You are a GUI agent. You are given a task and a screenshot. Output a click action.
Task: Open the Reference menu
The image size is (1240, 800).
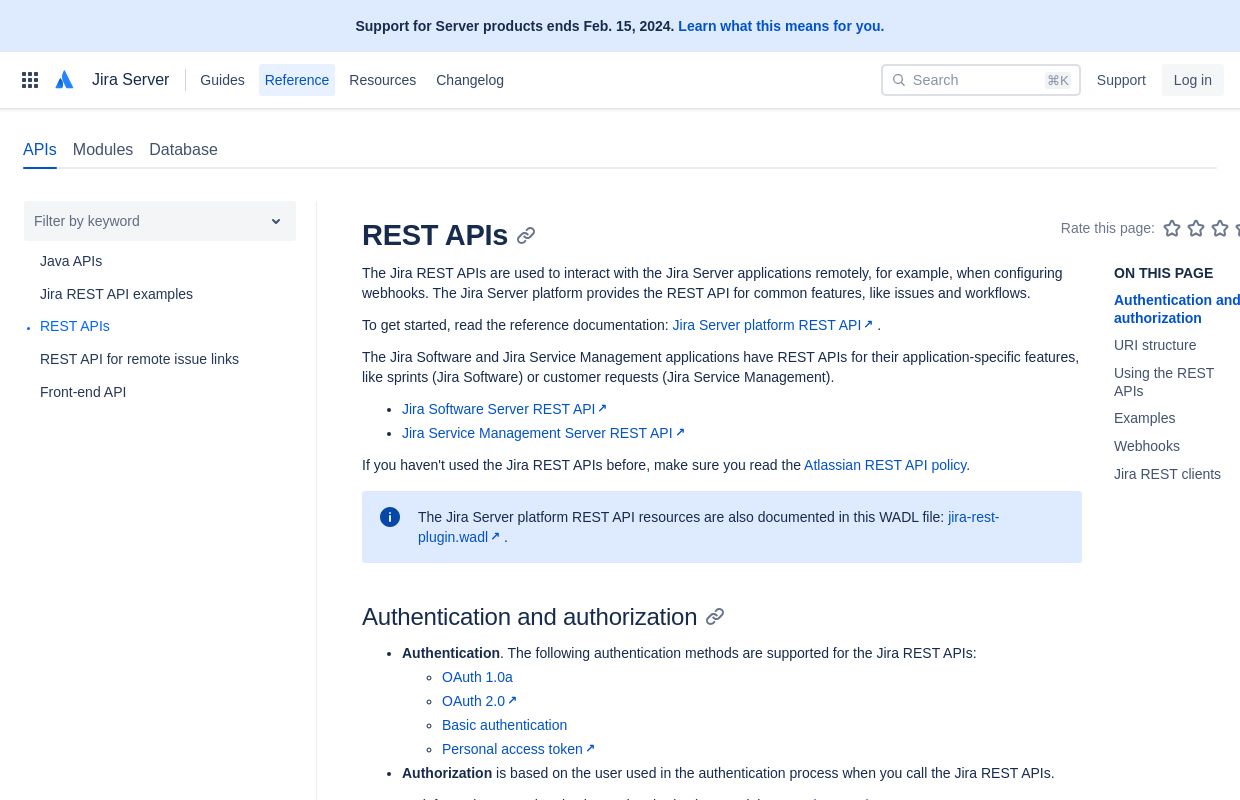[297, 80]
